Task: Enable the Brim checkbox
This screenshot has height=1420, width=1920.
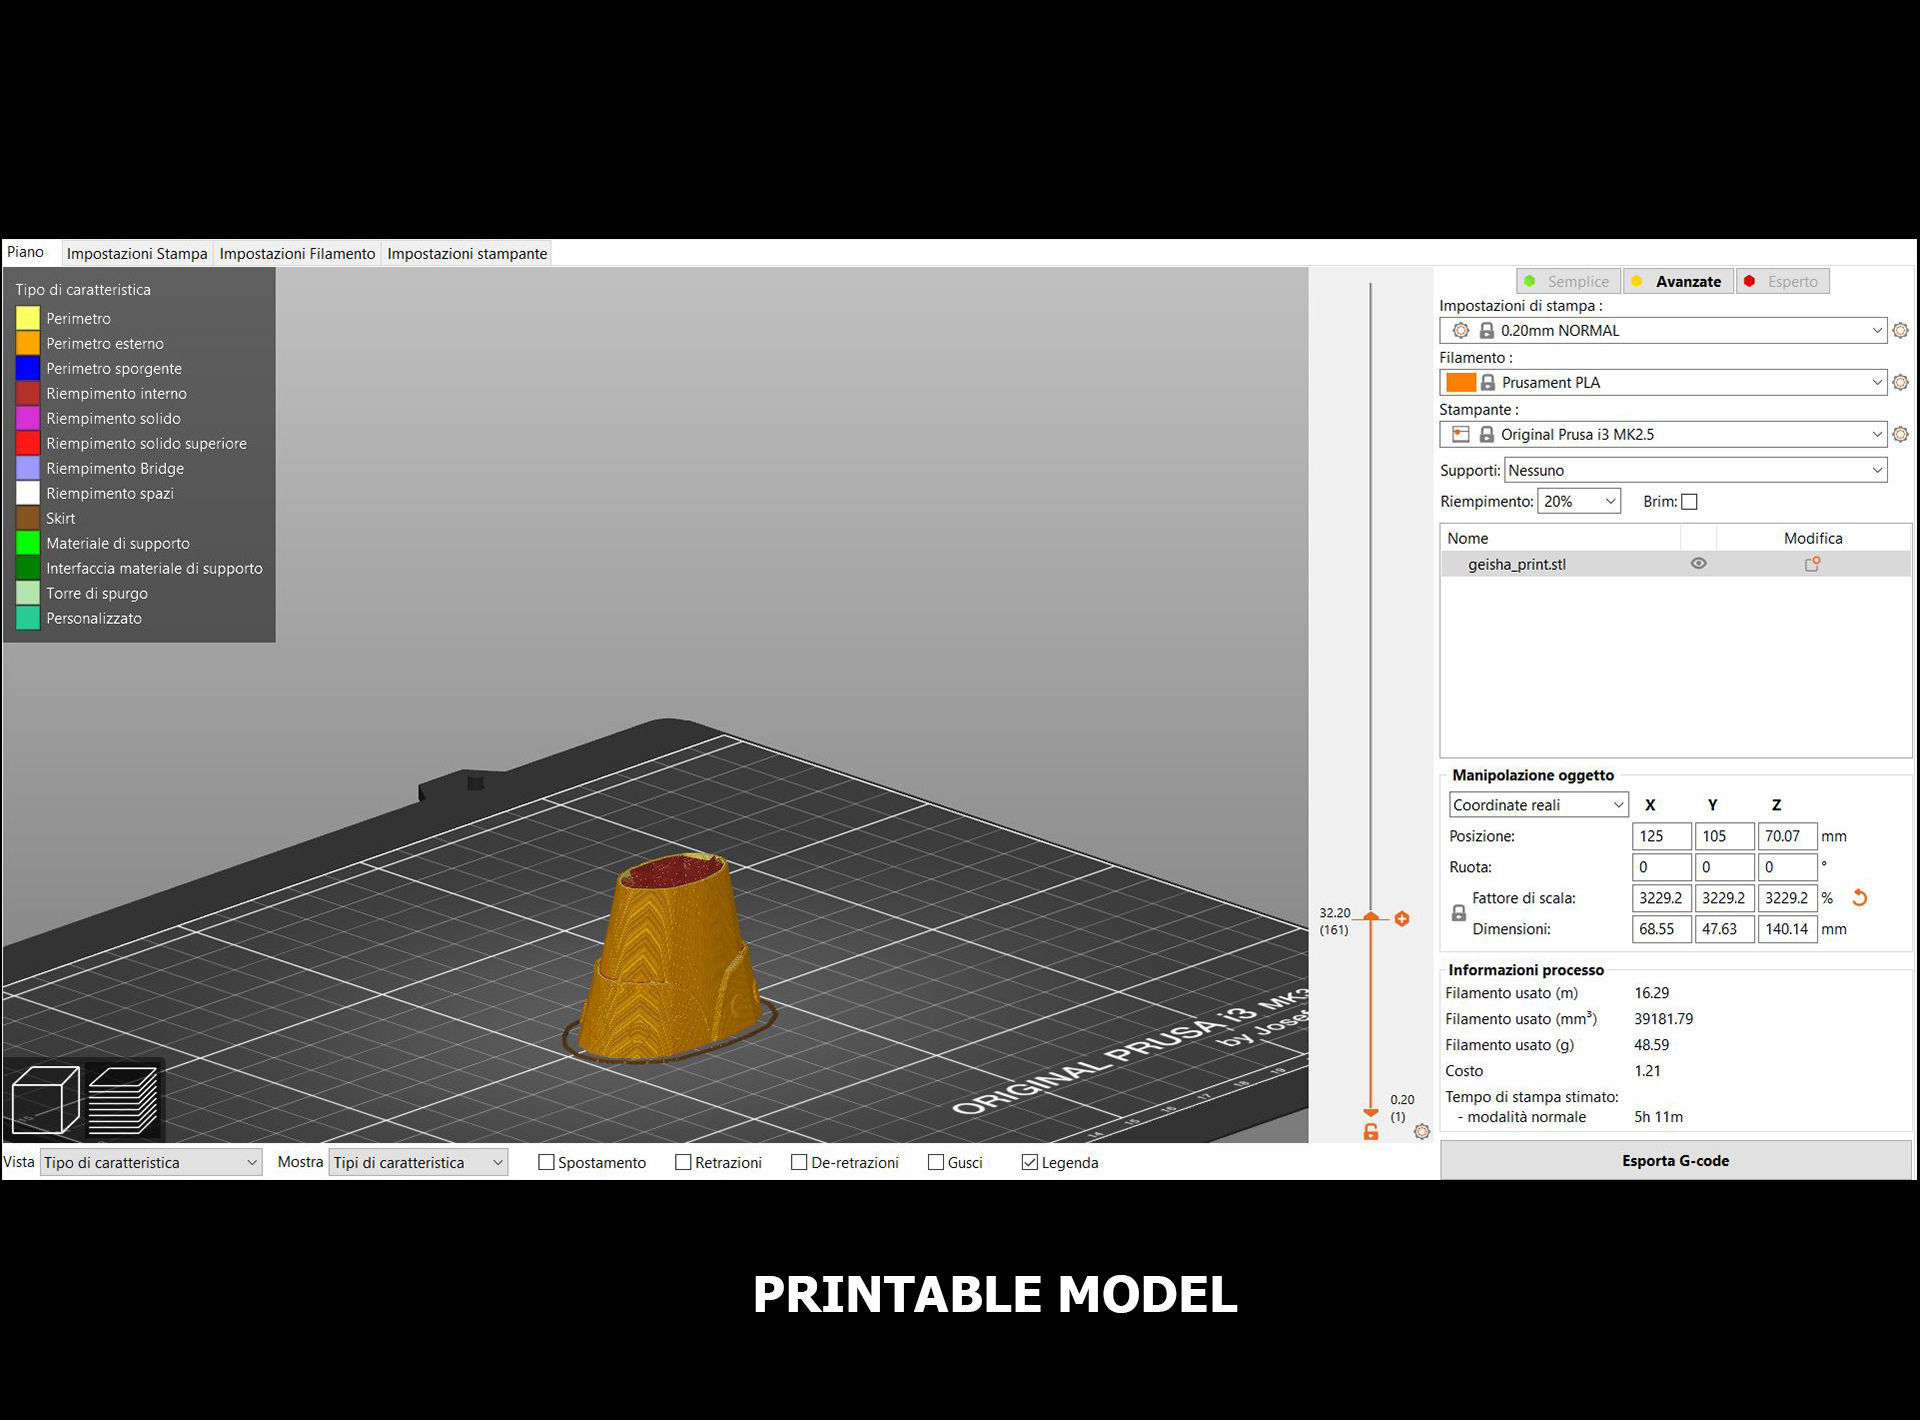Action: click(1689, 502)
